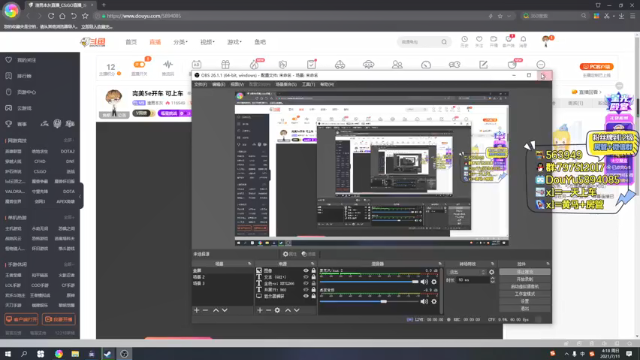Move source down in OBS sources list
The height and width of the screenshot is (360, 640).
pyautogui.click(x=297, y=310)
